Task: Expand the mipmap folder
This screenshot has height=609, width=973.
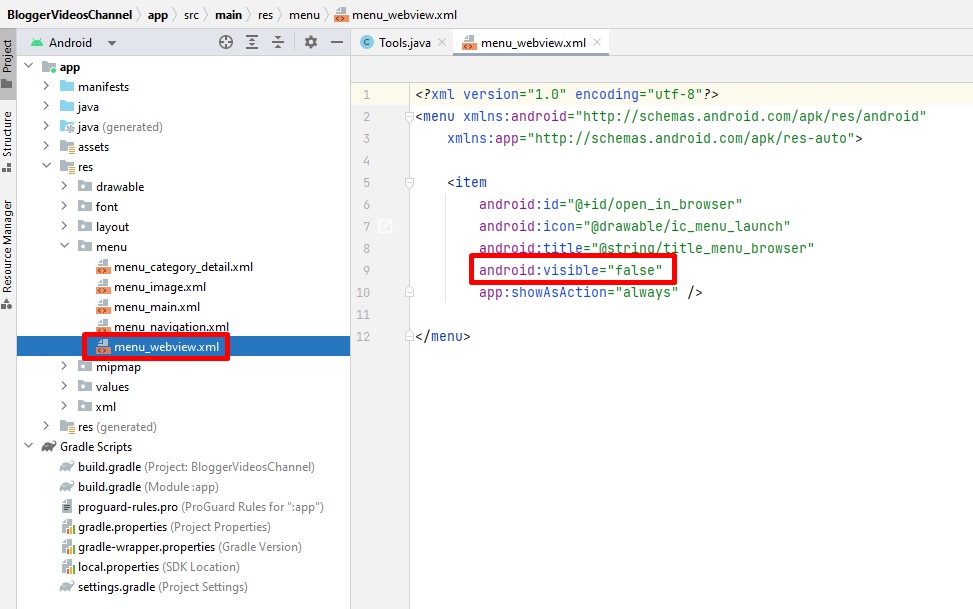Action: [65, 366]
